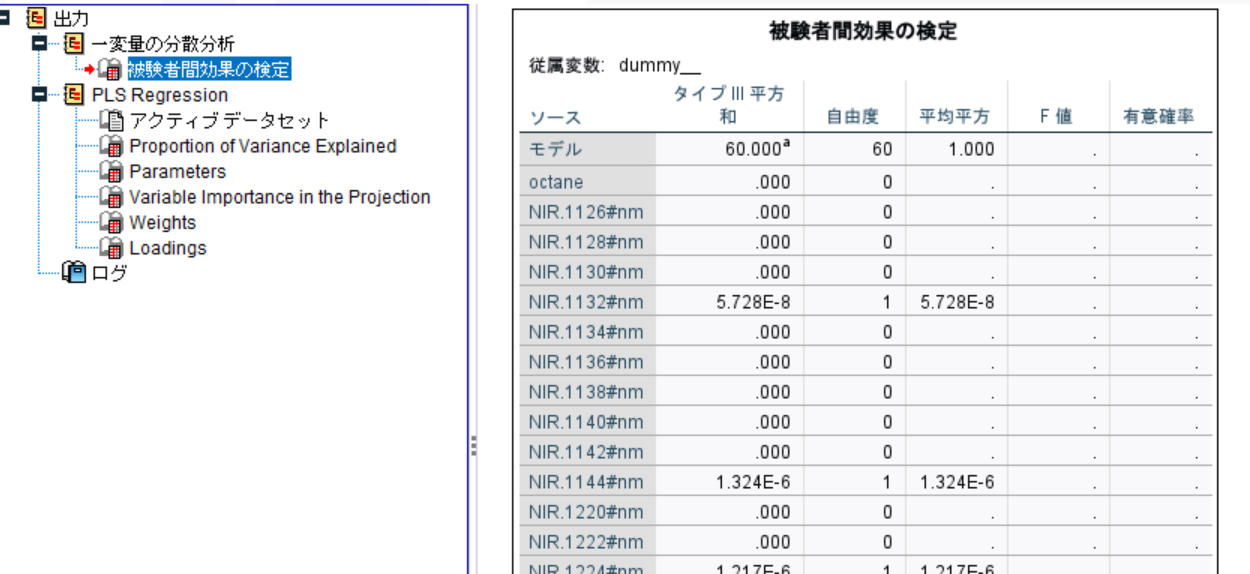
Task: Jump to Variable Importance in the Projection
Action: (x=280, y=197)
